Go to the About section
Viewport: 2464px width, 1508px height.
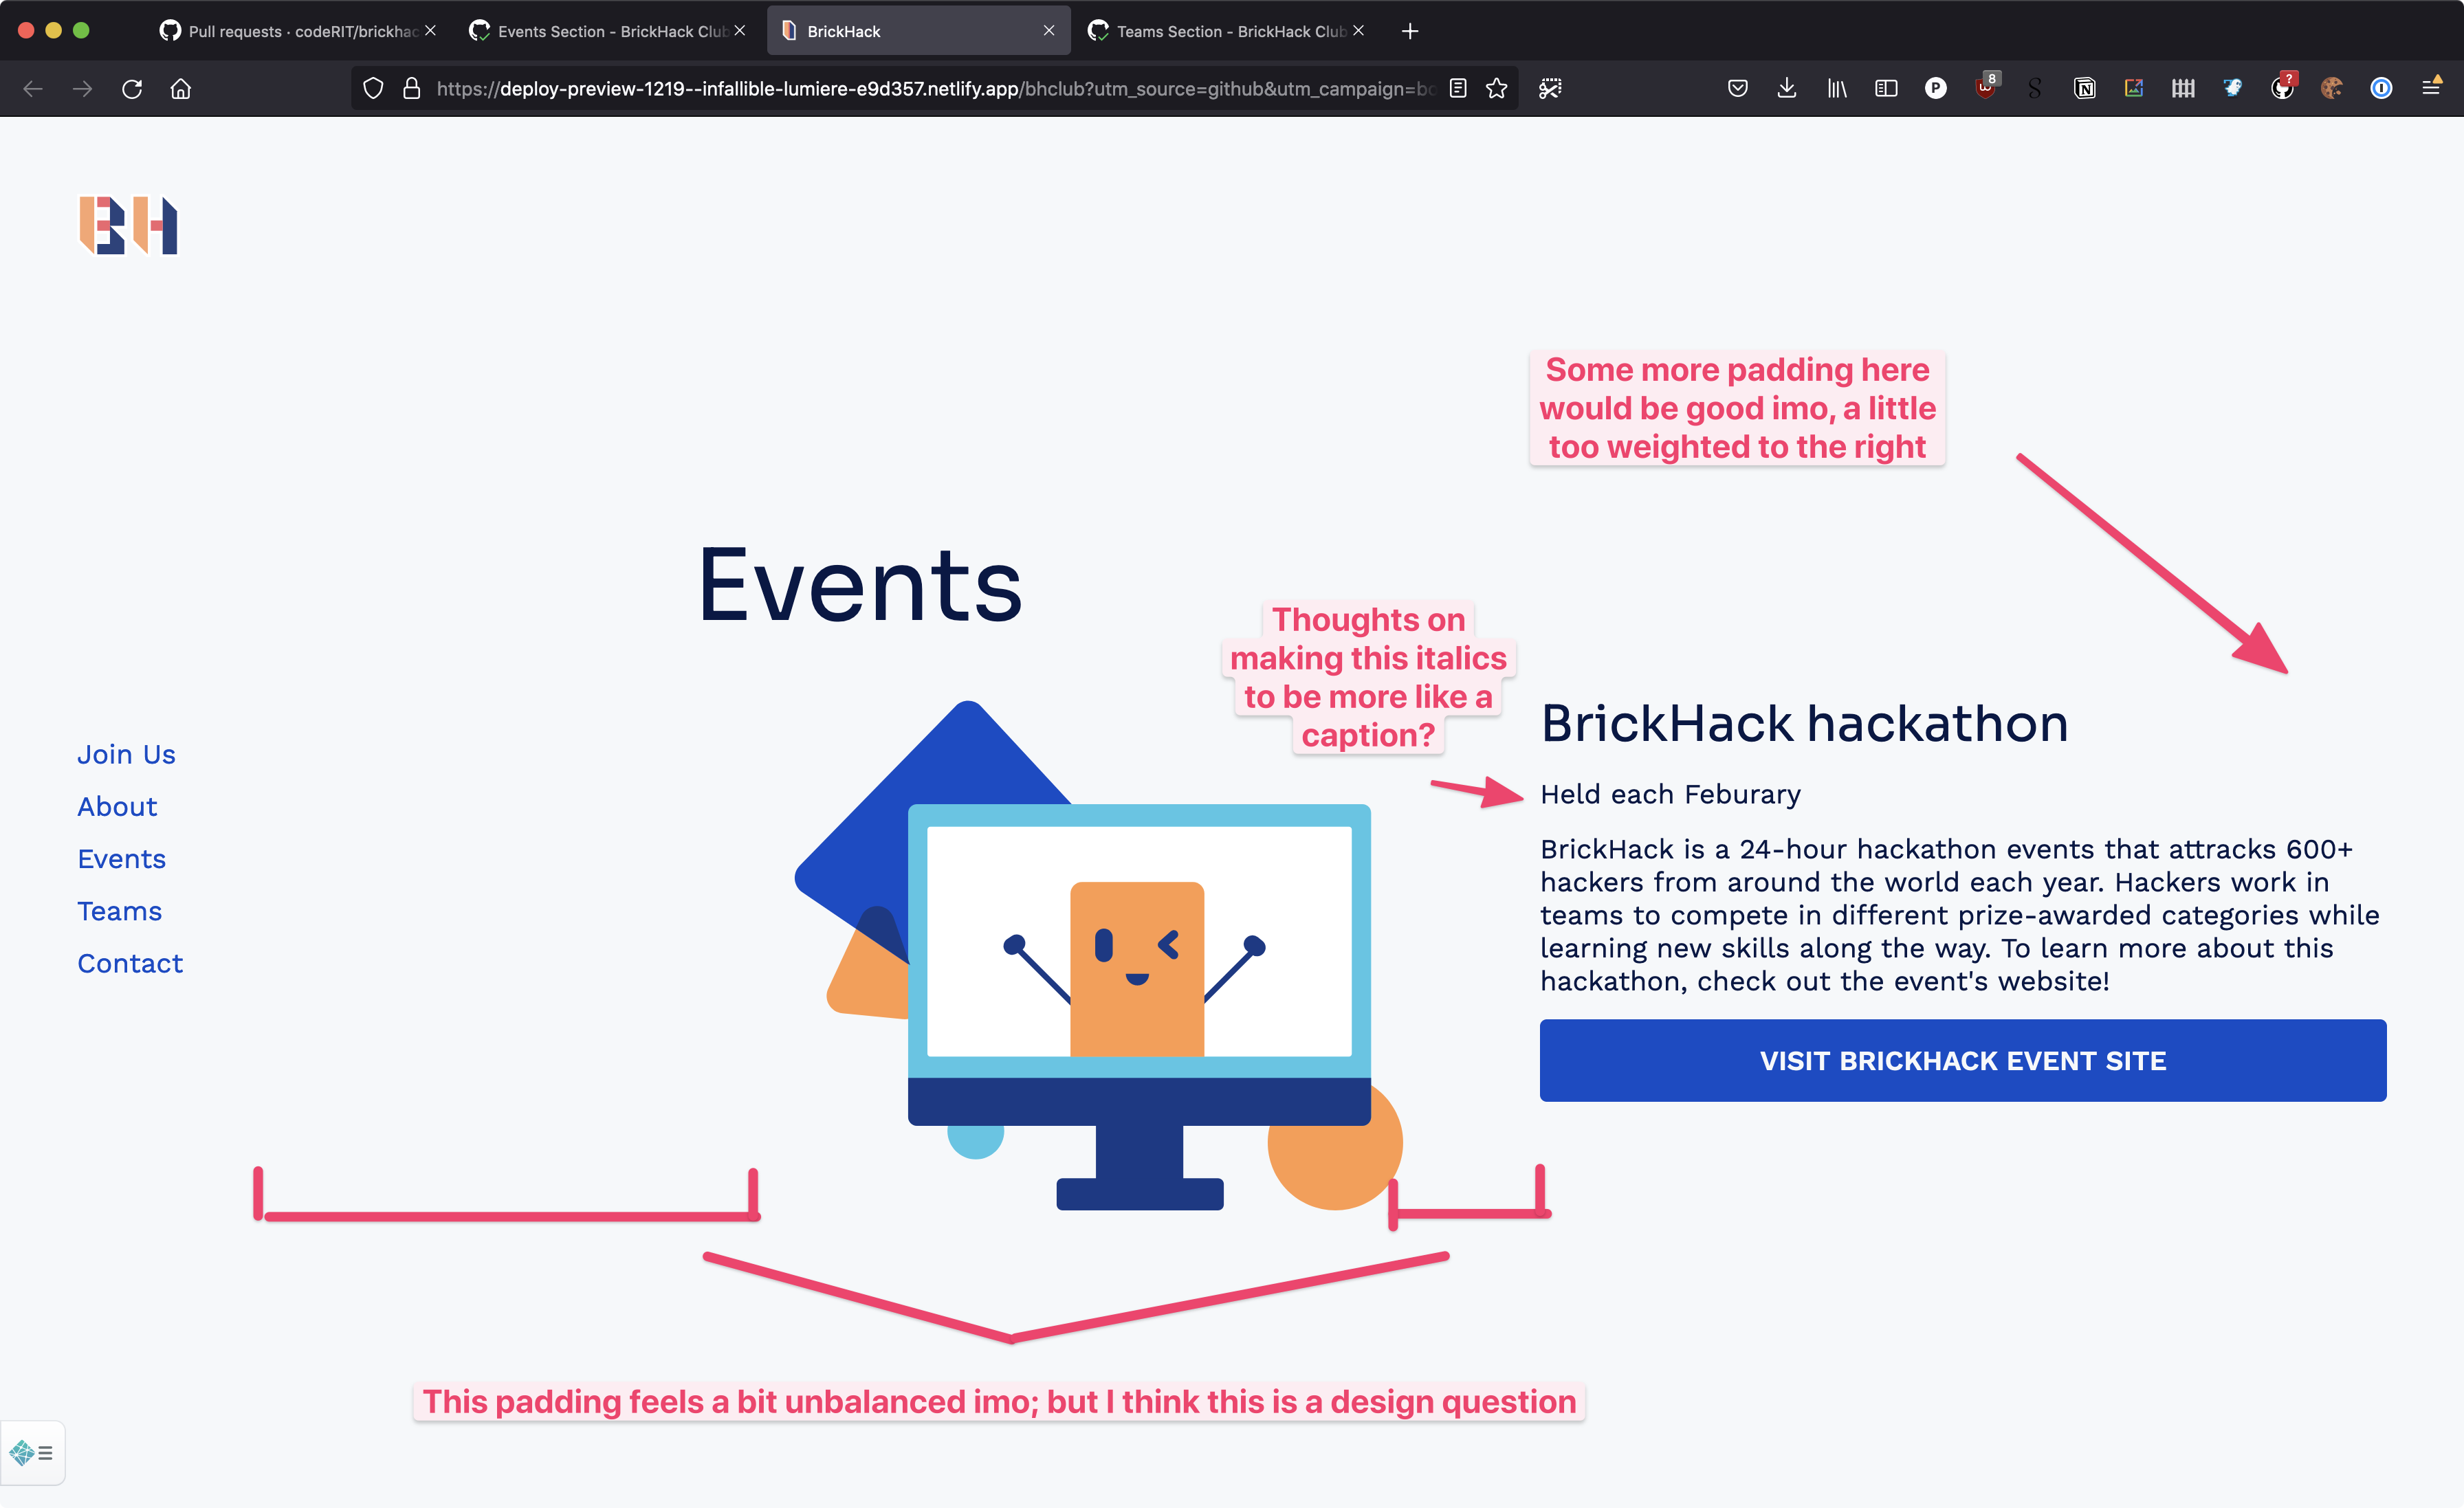click(117, 806)
